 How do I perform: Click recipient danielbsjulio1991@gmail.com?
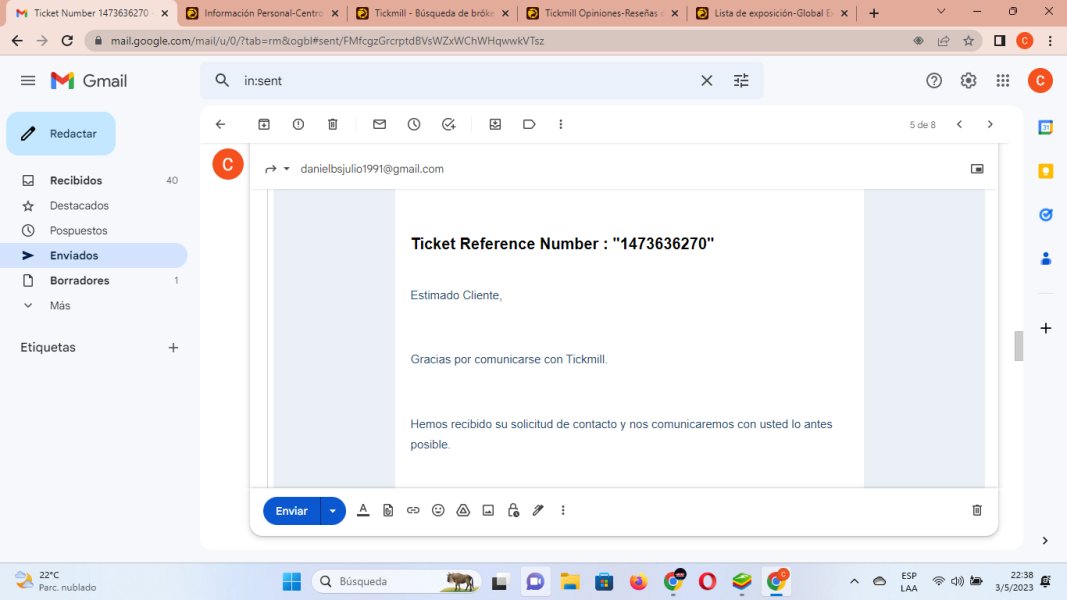372,169
